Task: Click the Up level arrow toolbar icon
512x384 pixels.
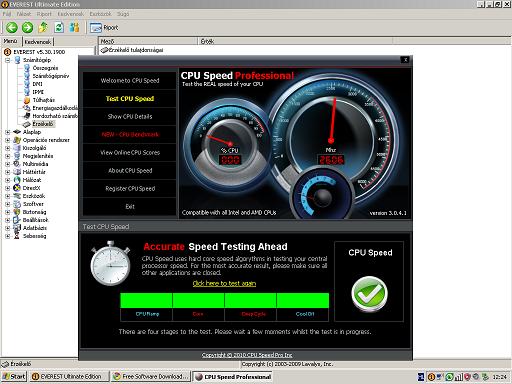Action: (43, 27)
